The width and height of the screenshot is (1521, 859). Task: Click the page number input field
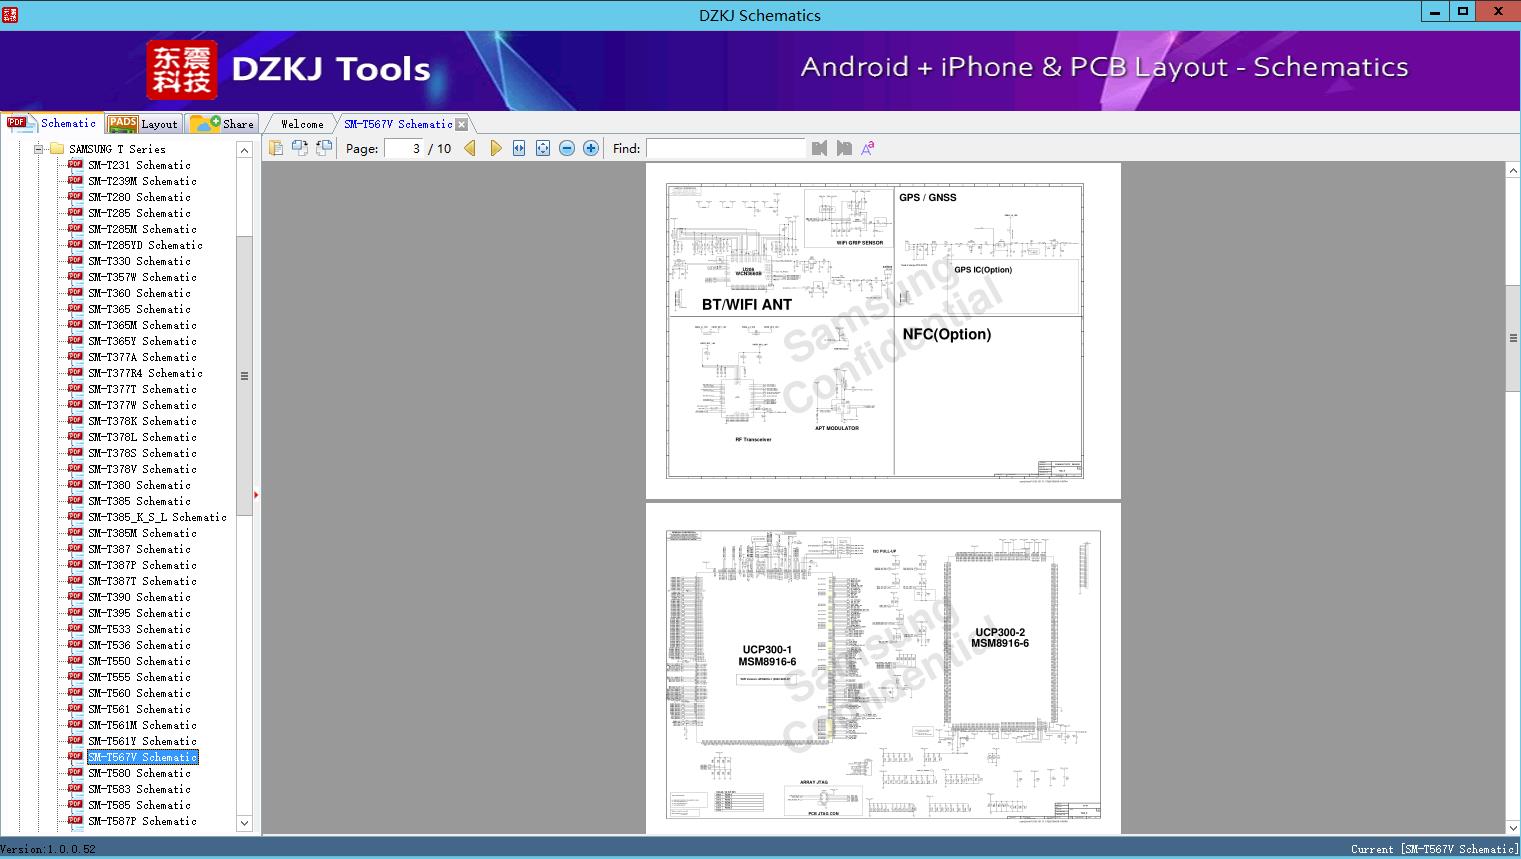(x=404, y=148)
